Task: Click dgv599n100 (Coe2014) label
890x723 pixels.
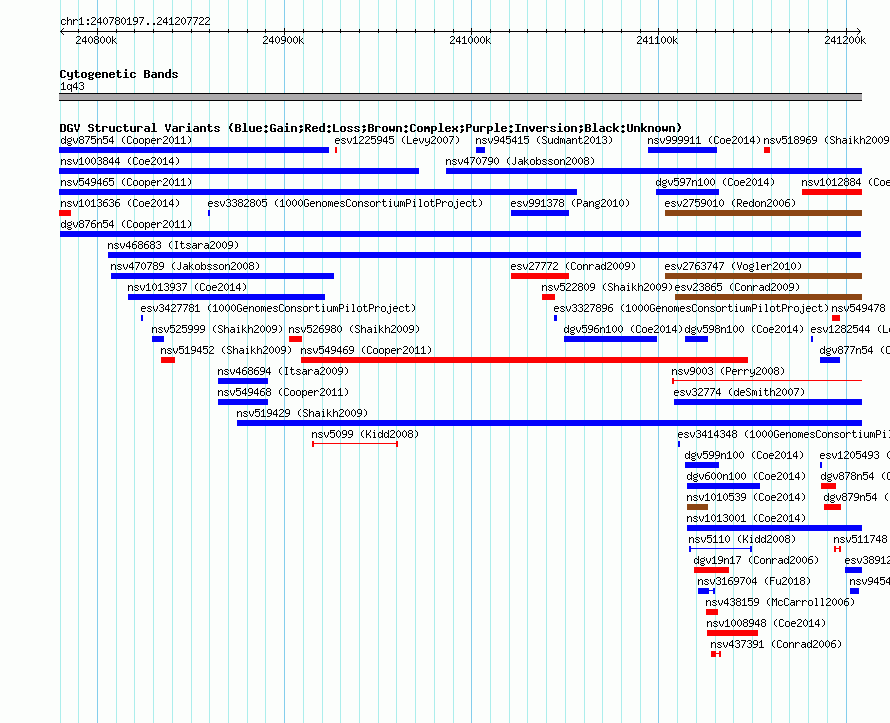Action: tap(744, 455)
